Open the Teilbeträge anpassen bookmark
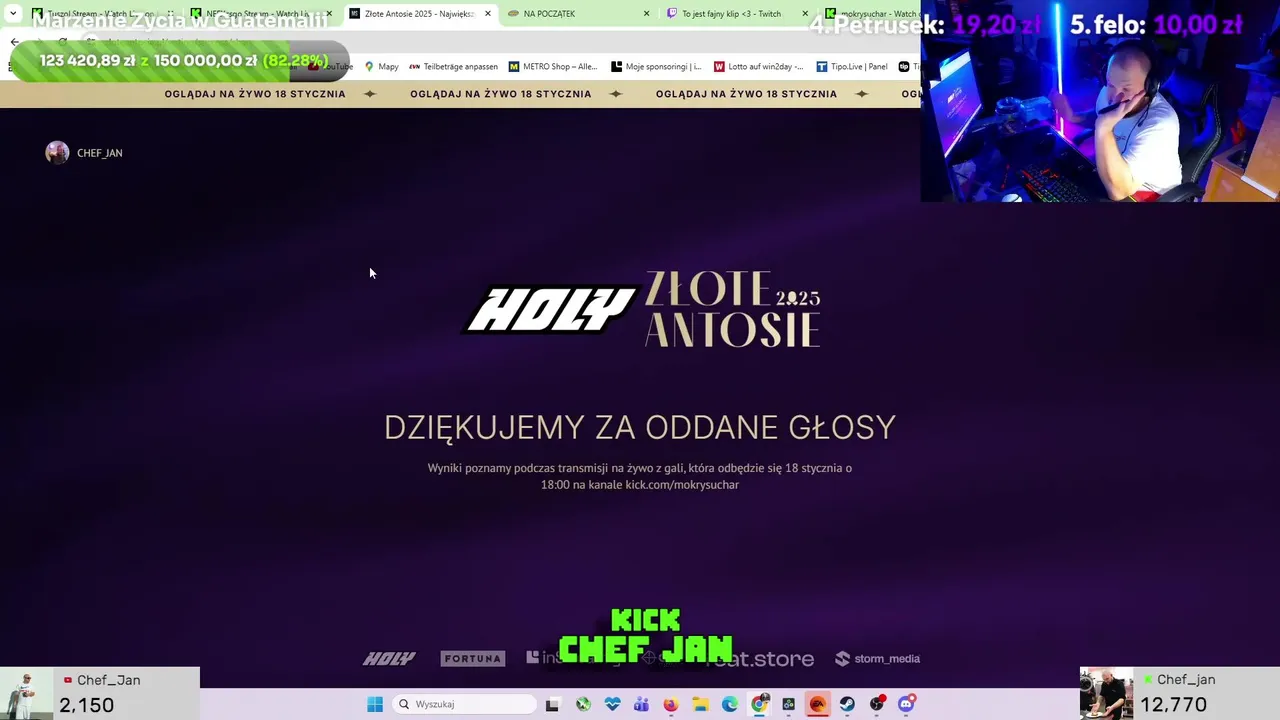 pyautogui.click(x=453, y=67)
